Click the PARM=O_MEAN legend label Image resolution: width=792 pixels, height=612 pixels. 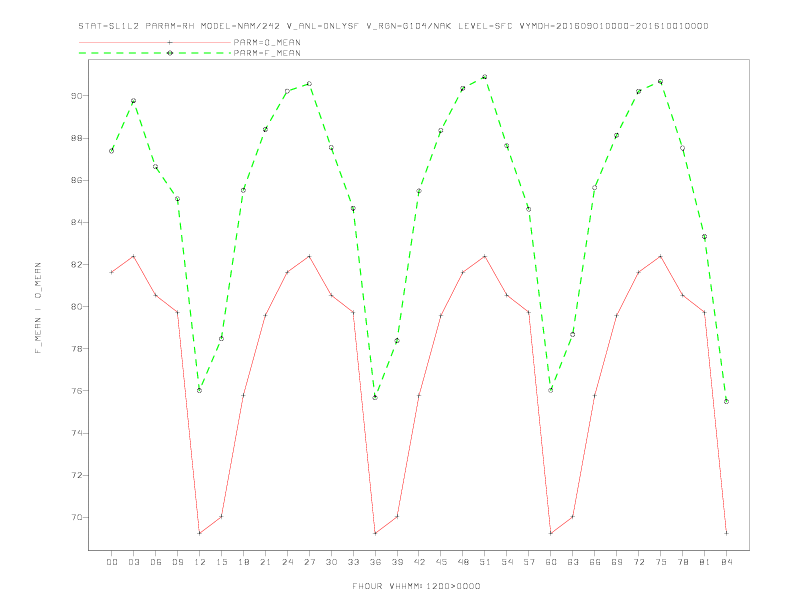pyautogui.click(x=267, y=42)
